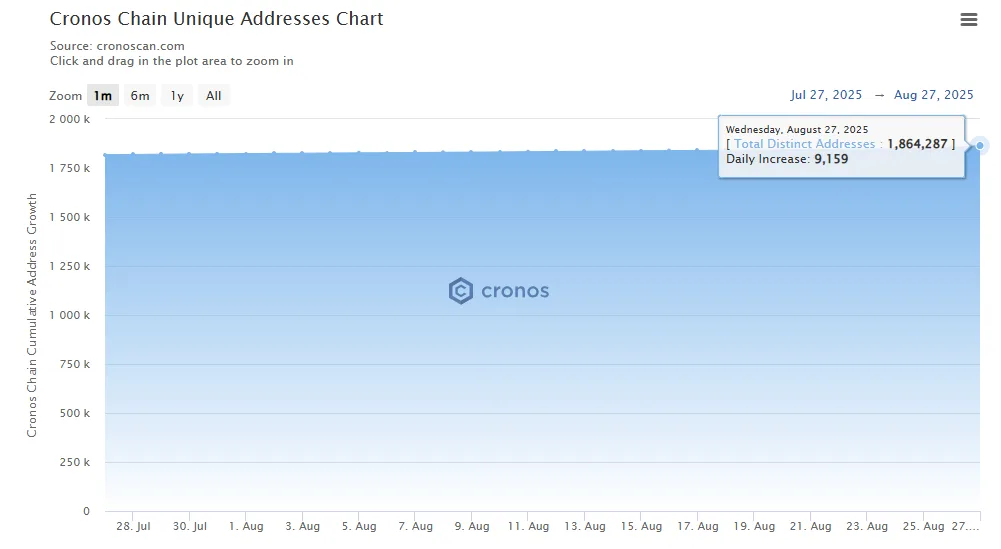Click the 'Total Distinct Addresses' tooltip label
Viewport: 1001px width, 549px height.
[804, 144]
